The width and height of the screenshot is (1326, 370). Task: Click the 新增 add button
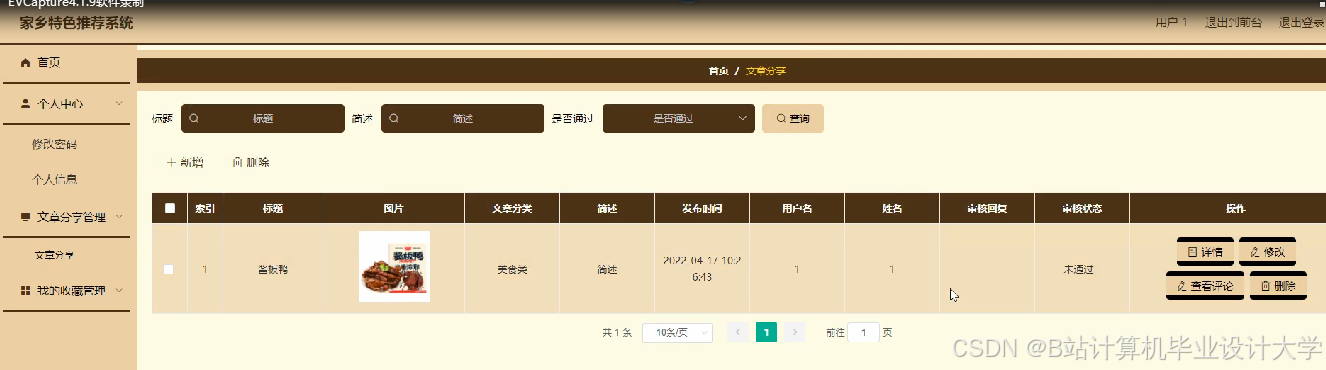pyautogui.click(x=185, y=162)
